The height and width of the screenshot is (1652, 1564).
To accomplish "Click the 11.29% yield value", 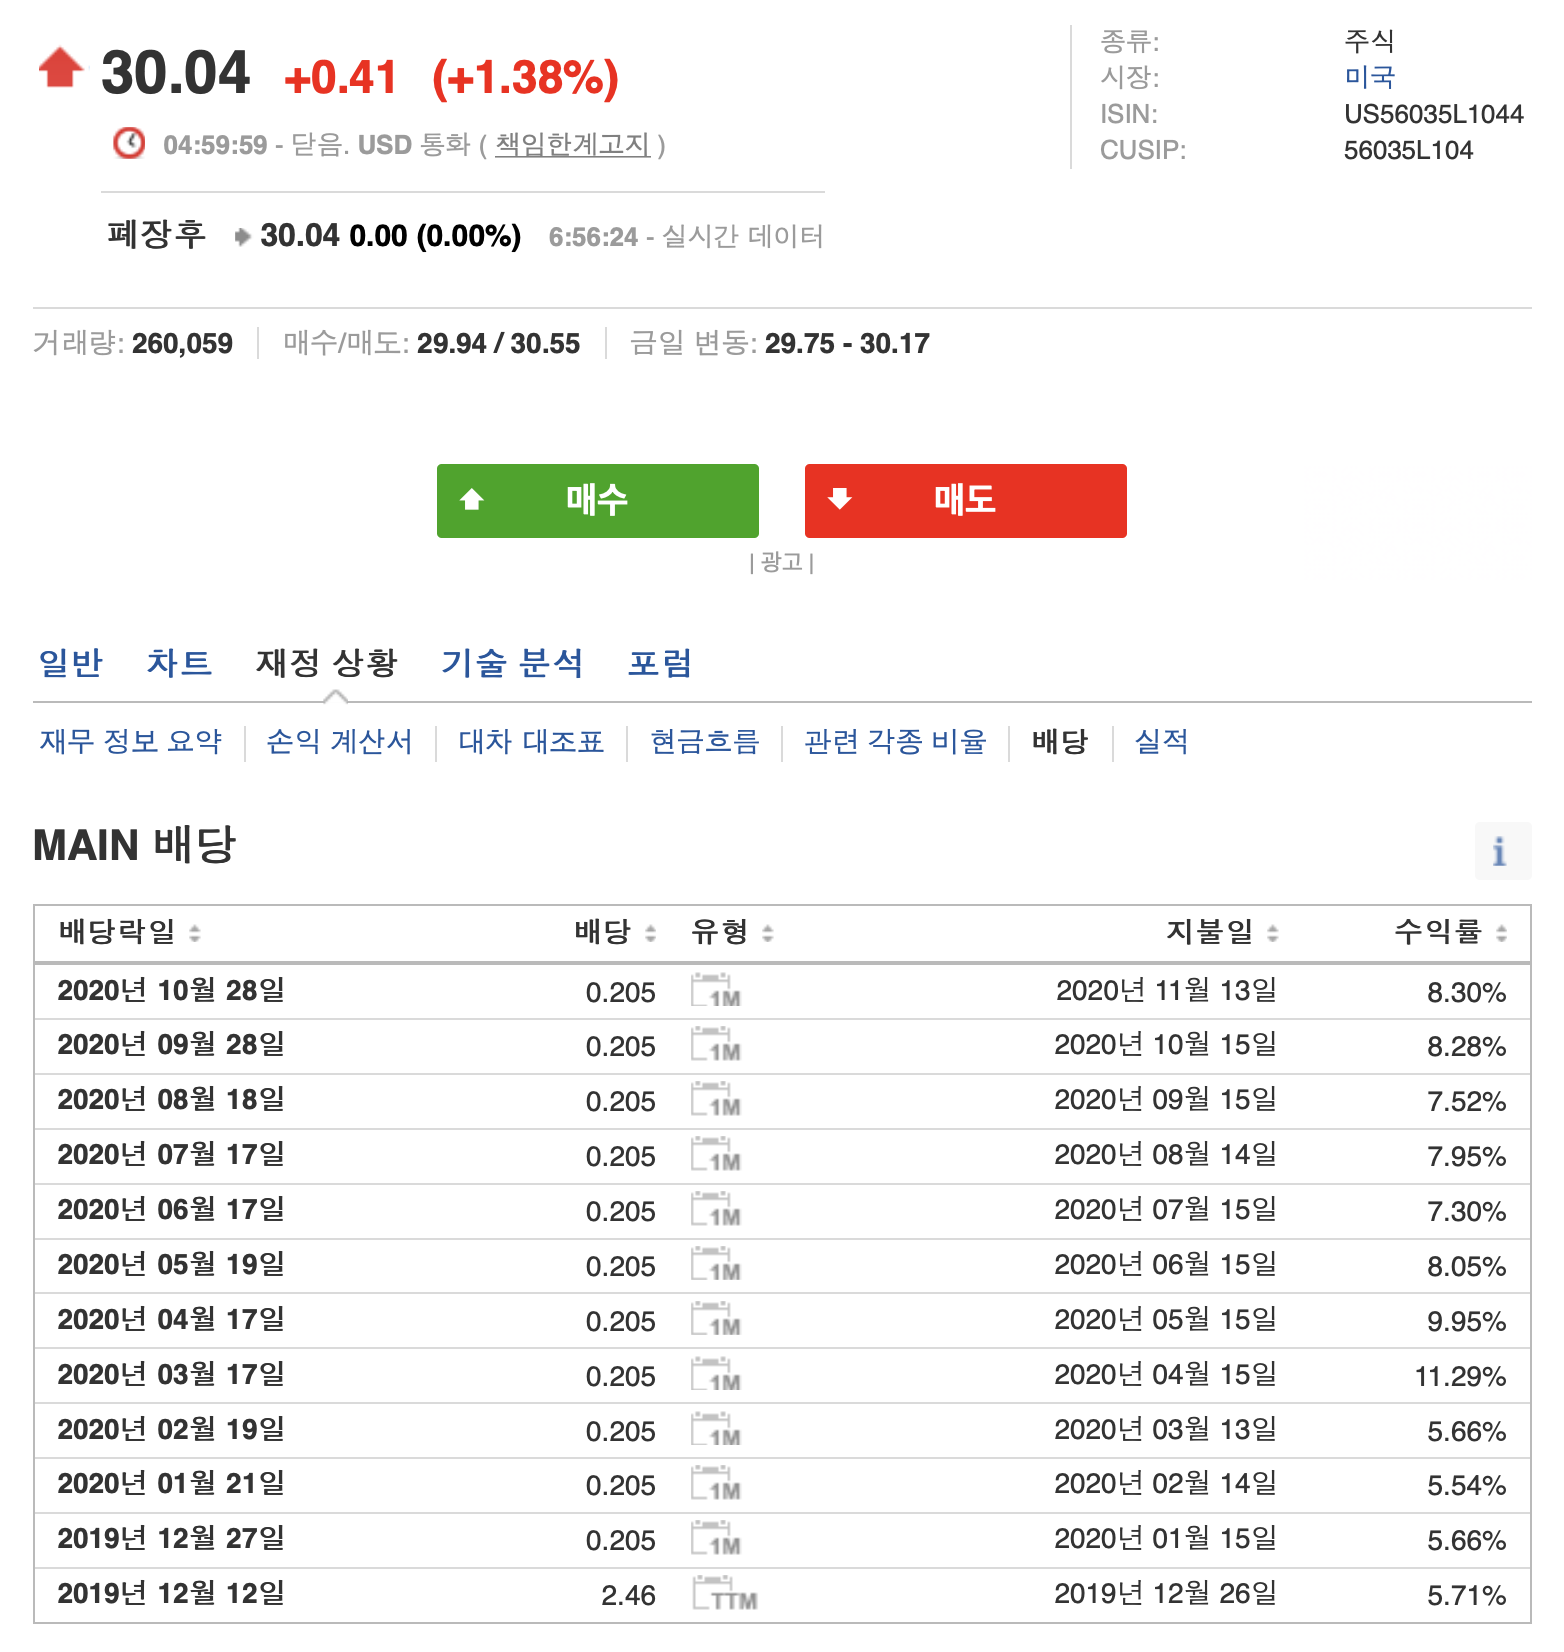I will click(1460, 1376).
